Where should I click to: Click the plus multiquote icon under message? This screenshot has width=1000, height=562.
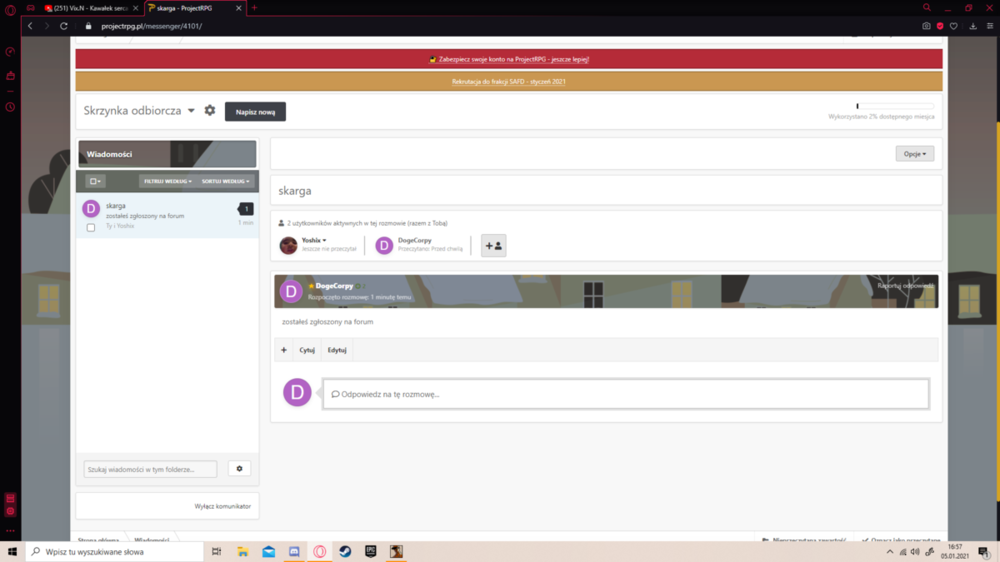tap(284, 350)
